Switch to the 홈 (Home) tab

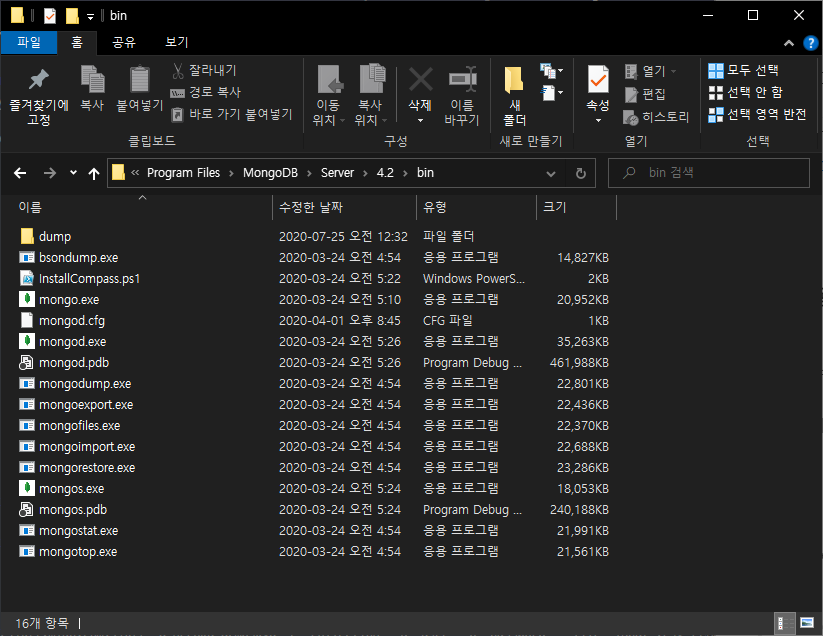click(77, 42)
